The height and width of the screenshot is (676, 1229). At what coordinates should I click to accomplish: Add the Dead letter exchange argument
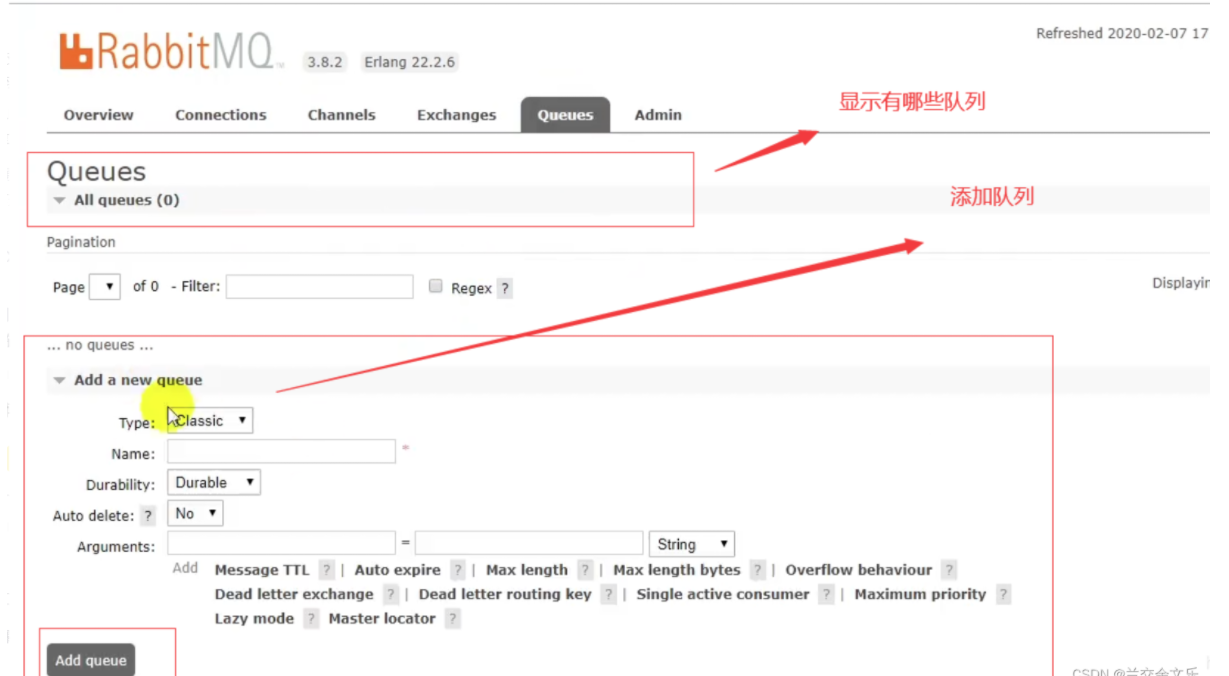(294, 594)
